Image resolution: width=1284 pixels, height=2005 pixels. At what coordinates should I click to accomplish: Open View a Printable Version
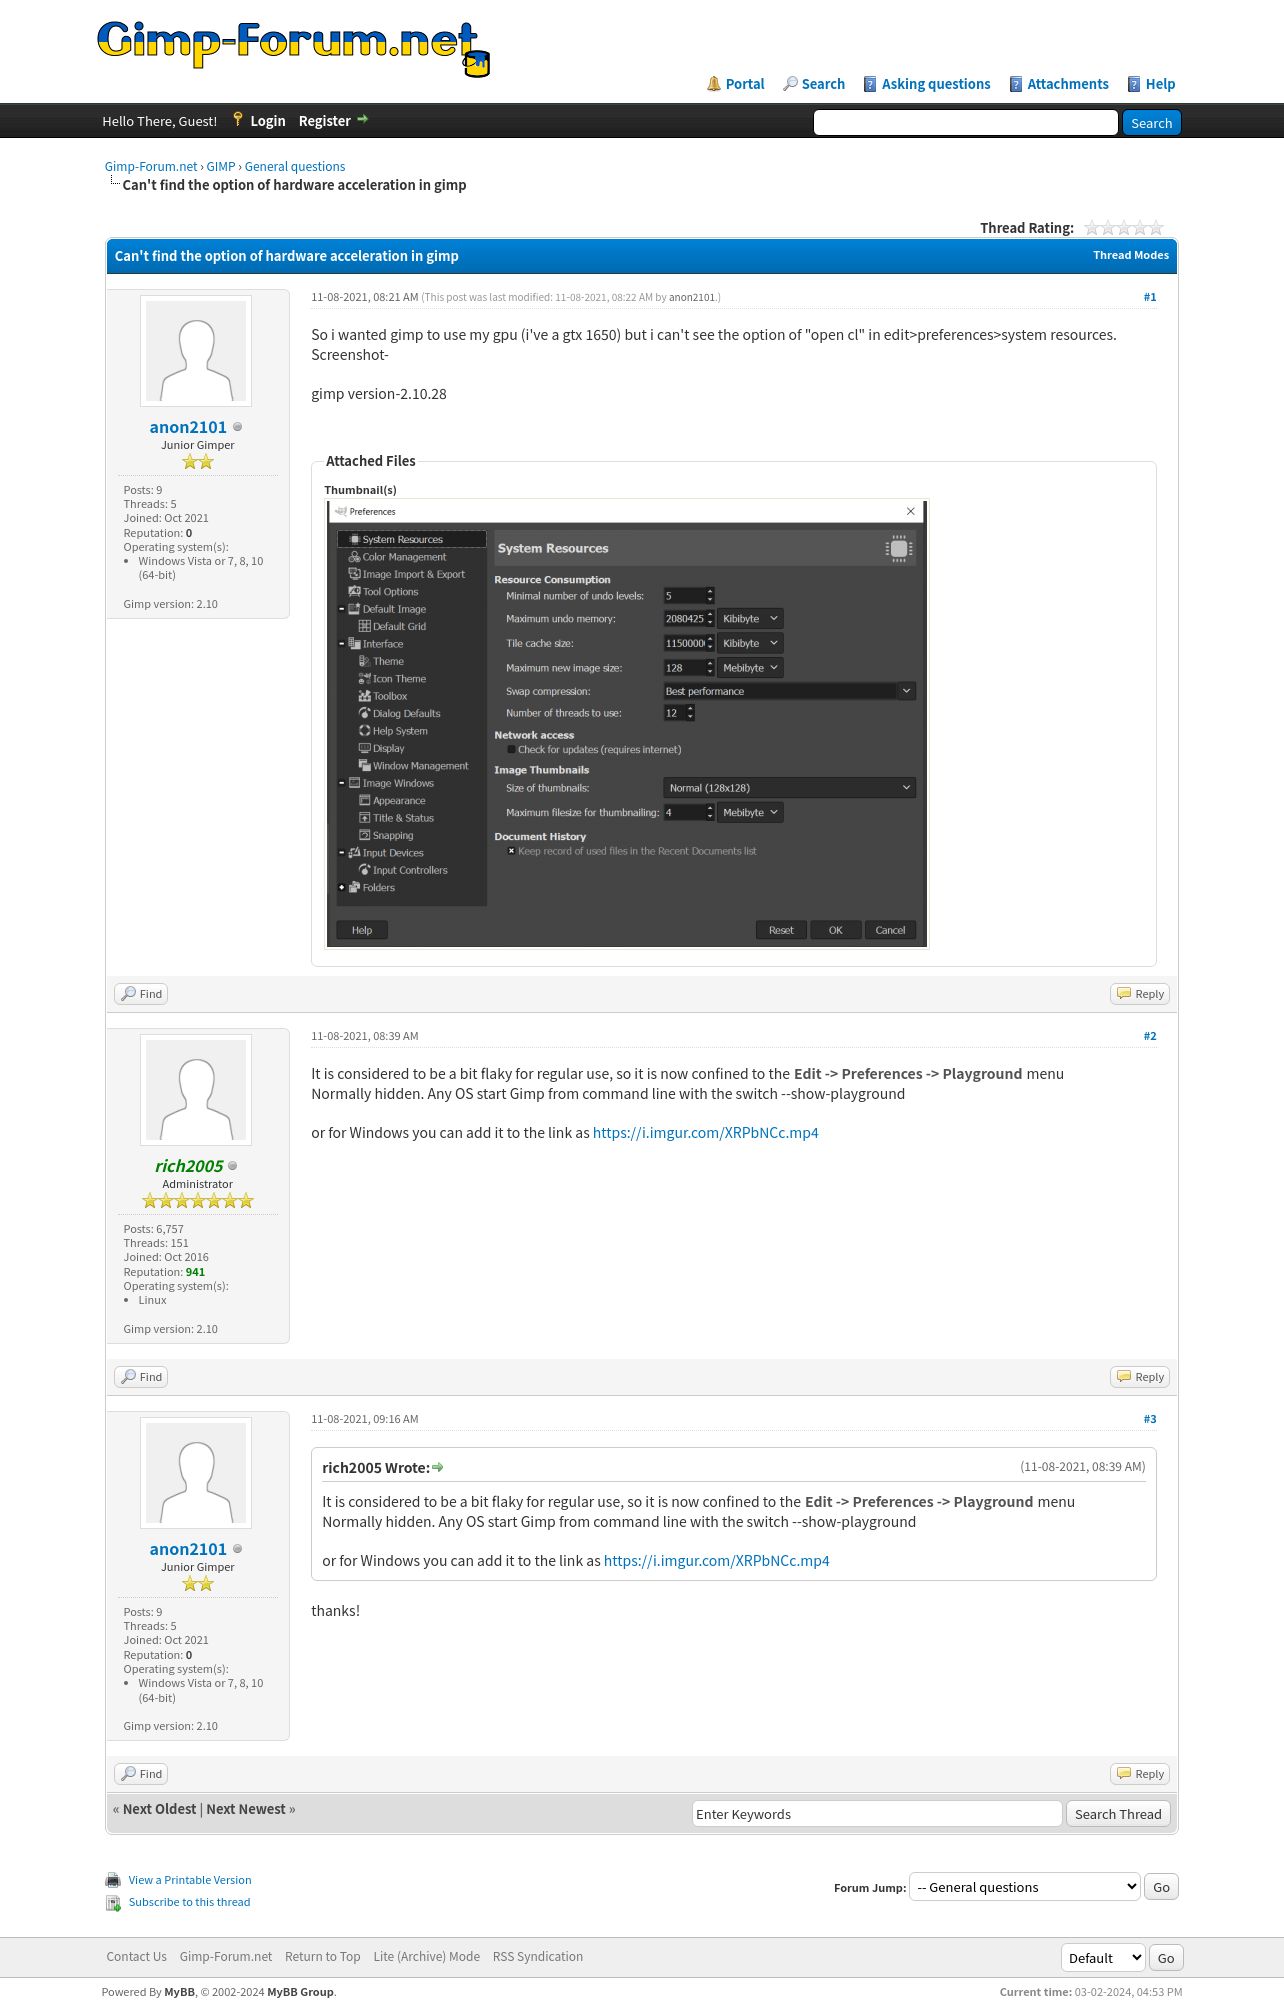pyautogui.click(x=190, y=1880)
